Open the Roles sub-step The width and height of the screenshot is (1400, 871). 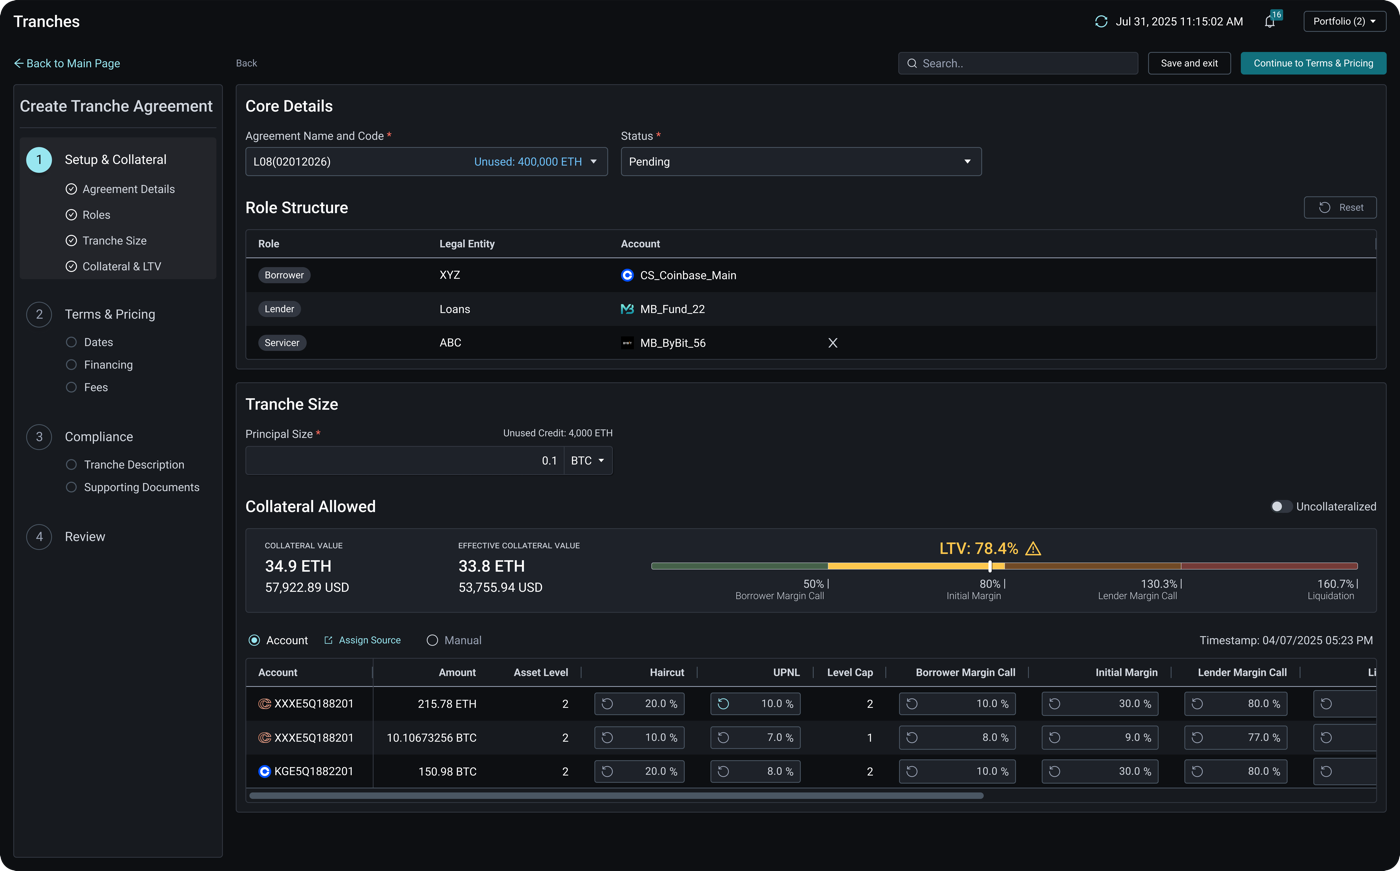96,215
